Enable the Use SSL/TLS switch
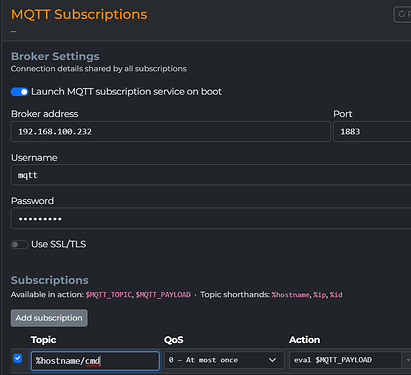Screen dimensions: 411x375 click(x=19, y=244)
